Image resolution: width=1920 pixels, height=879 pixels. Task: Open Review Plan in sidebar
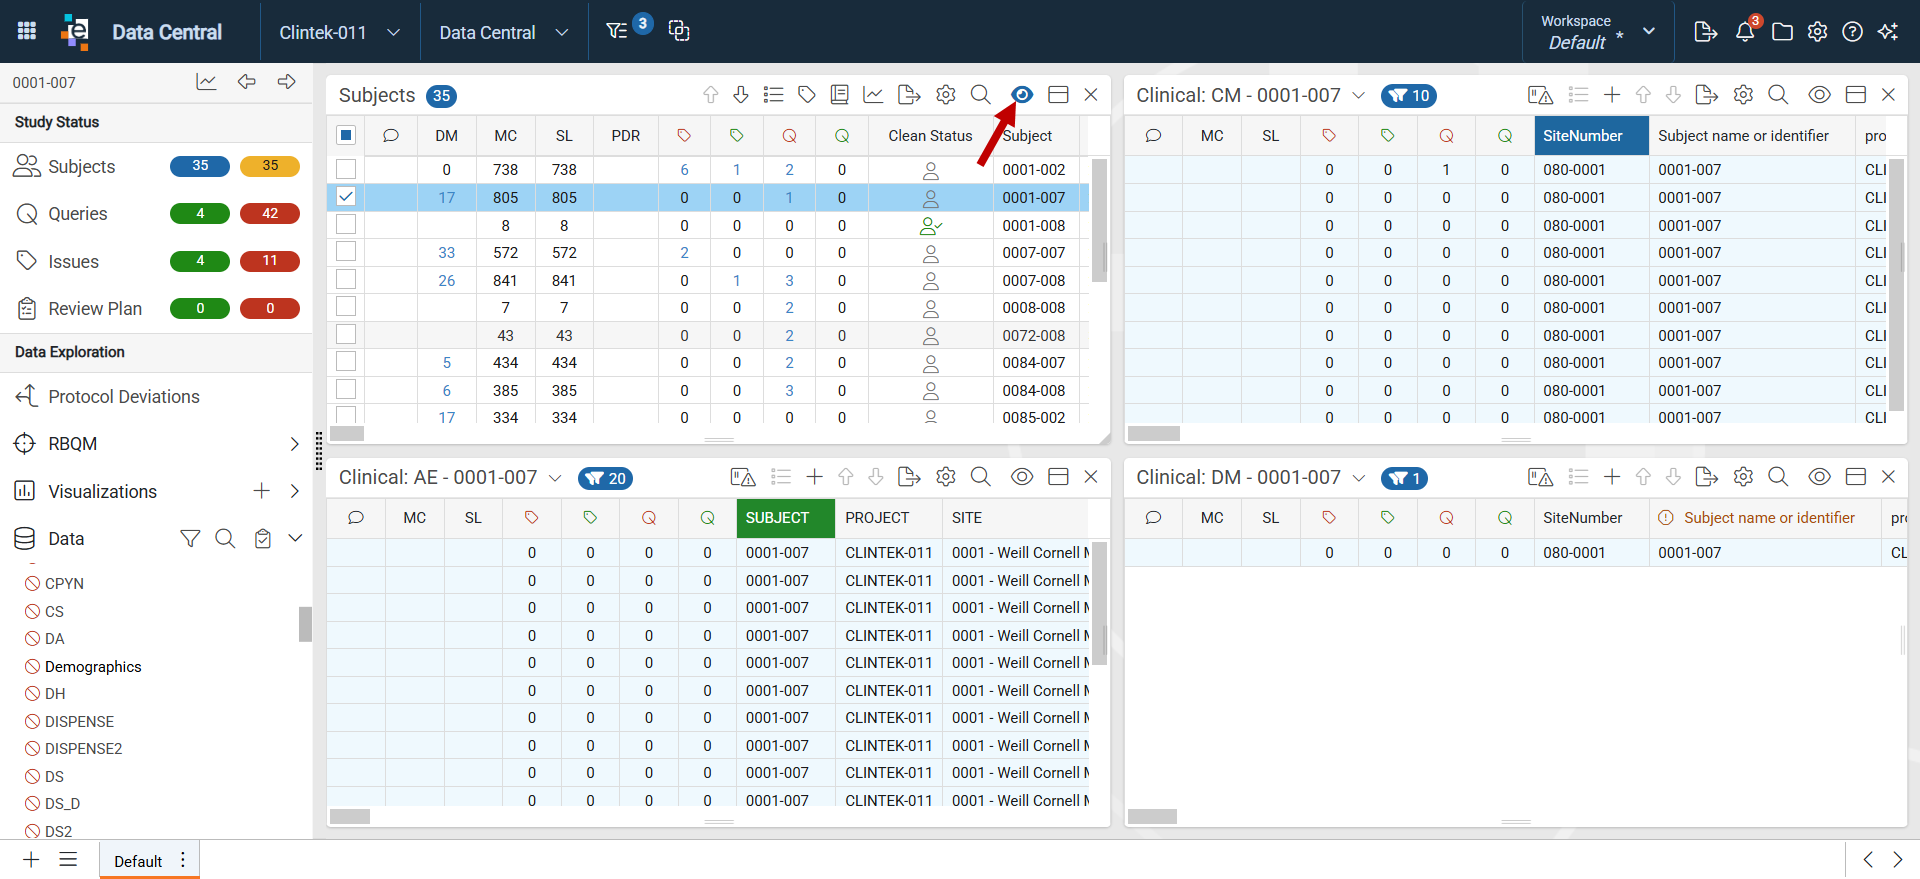(x=95, y=309)
